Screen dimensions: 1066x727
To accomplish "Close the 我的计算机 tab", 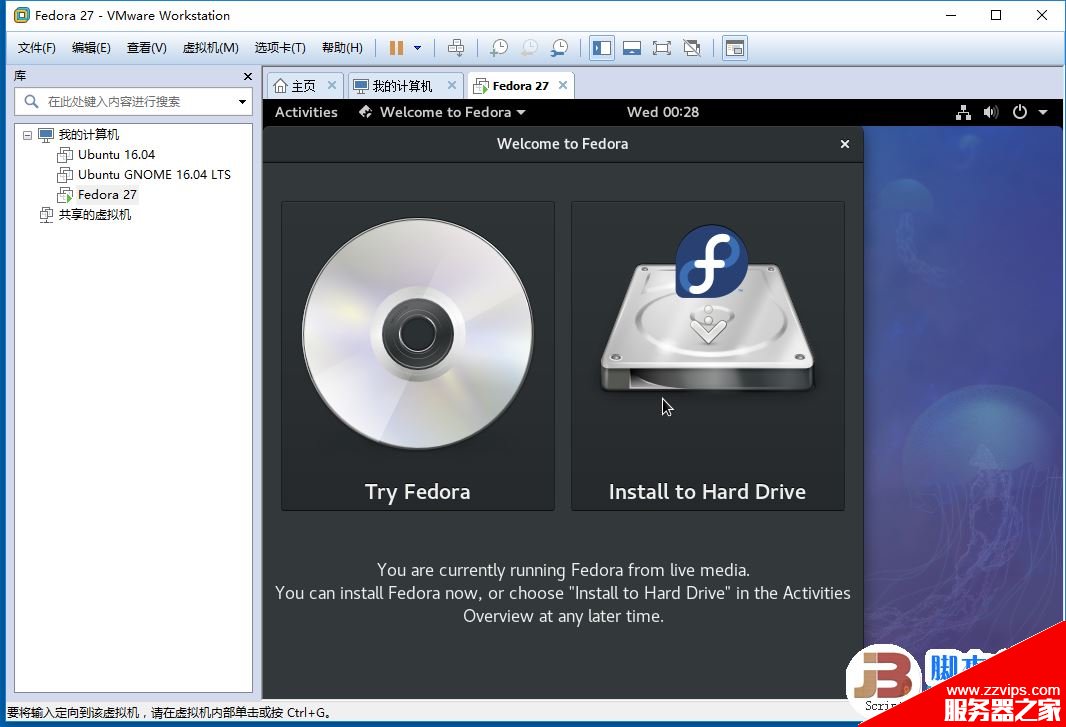I will click(451, 85).
